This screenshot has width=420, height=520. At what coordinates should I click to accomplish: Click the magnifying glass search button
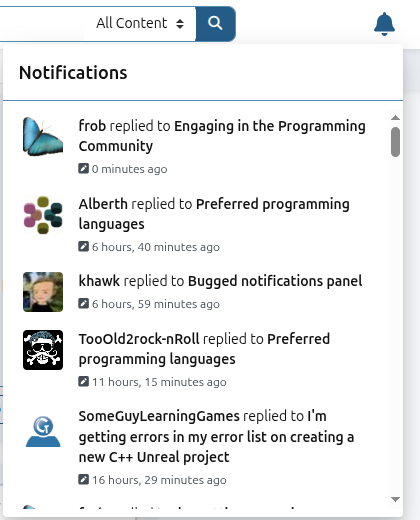(215, 24)
